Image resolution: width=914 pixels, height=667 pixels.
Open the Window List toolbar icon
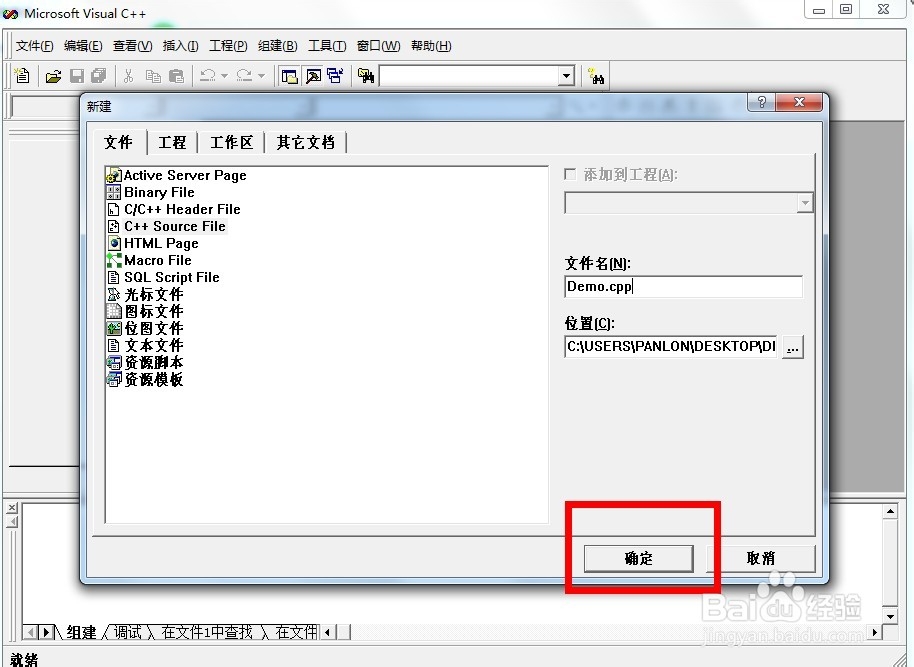click(x=335, y=76)
